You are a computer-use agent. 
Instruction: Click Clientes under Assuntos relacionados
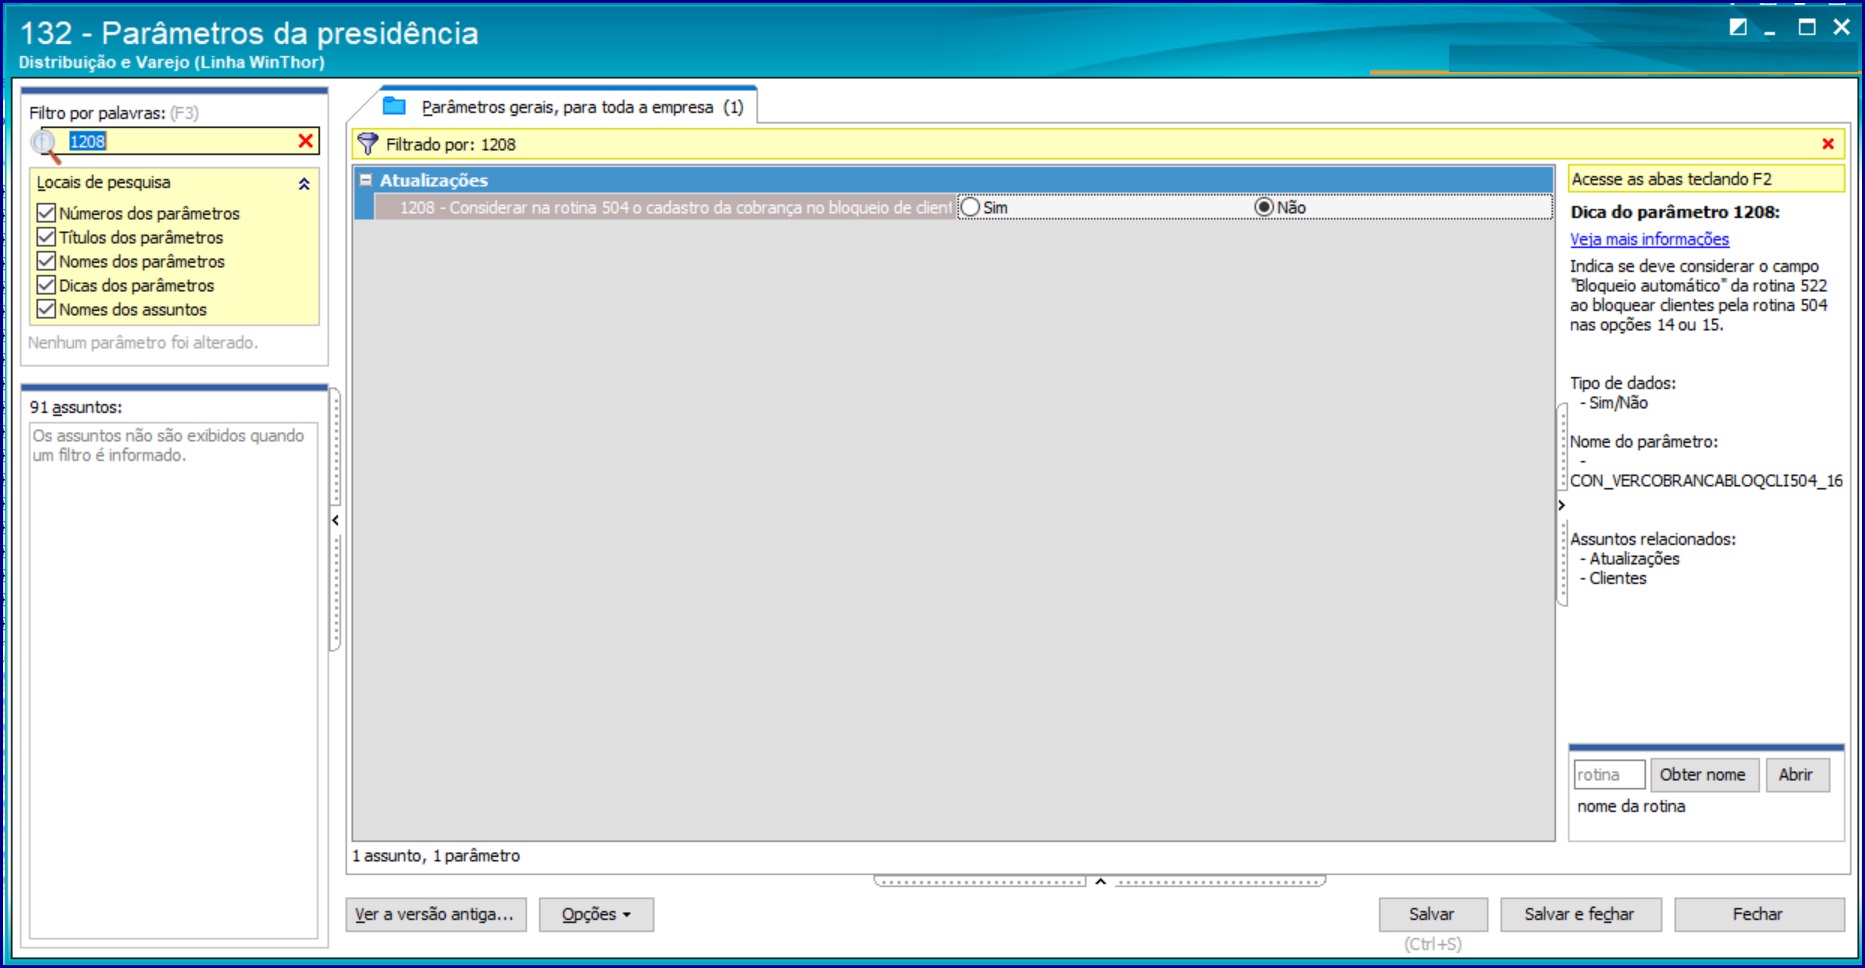[x=1618, y=578]
